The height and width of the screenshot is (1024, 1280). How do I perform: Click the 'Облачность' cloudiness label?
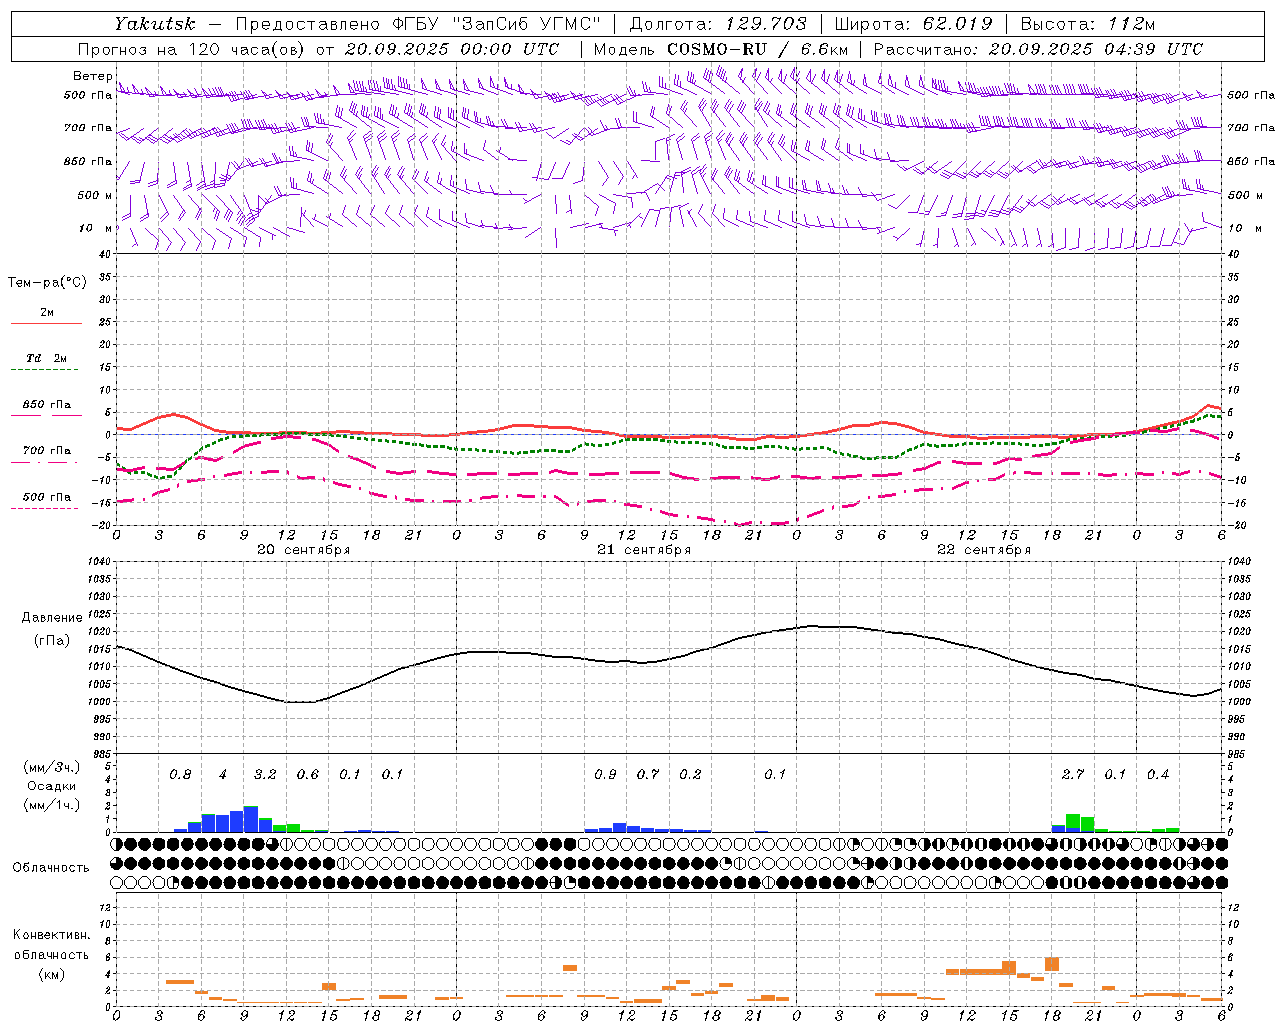point(51,868)
